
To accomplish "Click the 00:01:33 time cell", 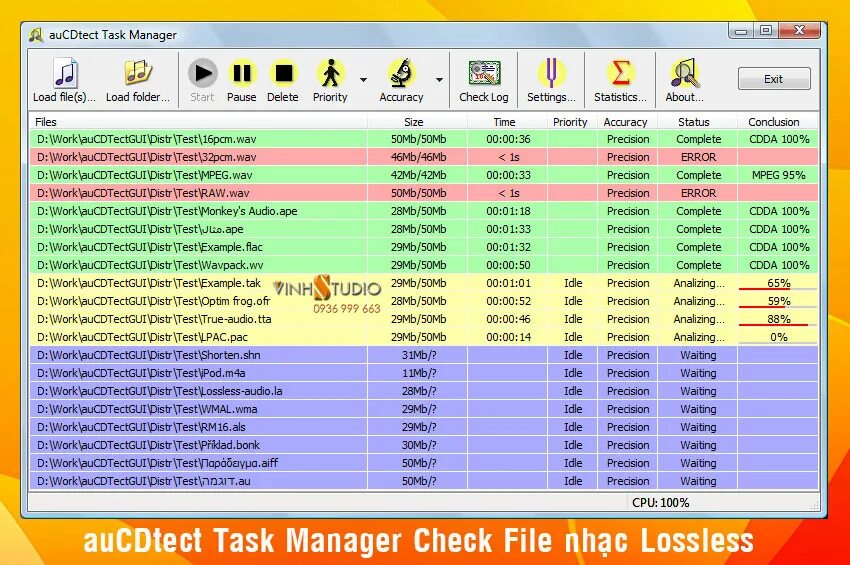I will pos(508,229).
